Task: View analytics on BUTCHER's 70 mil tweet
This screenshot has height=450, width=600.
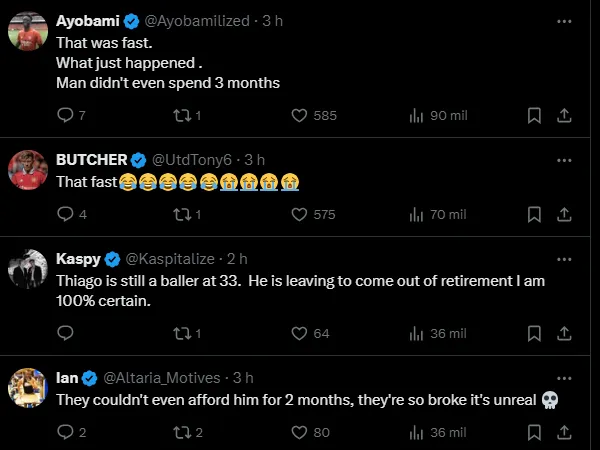Action: click(x=417, y=214)
